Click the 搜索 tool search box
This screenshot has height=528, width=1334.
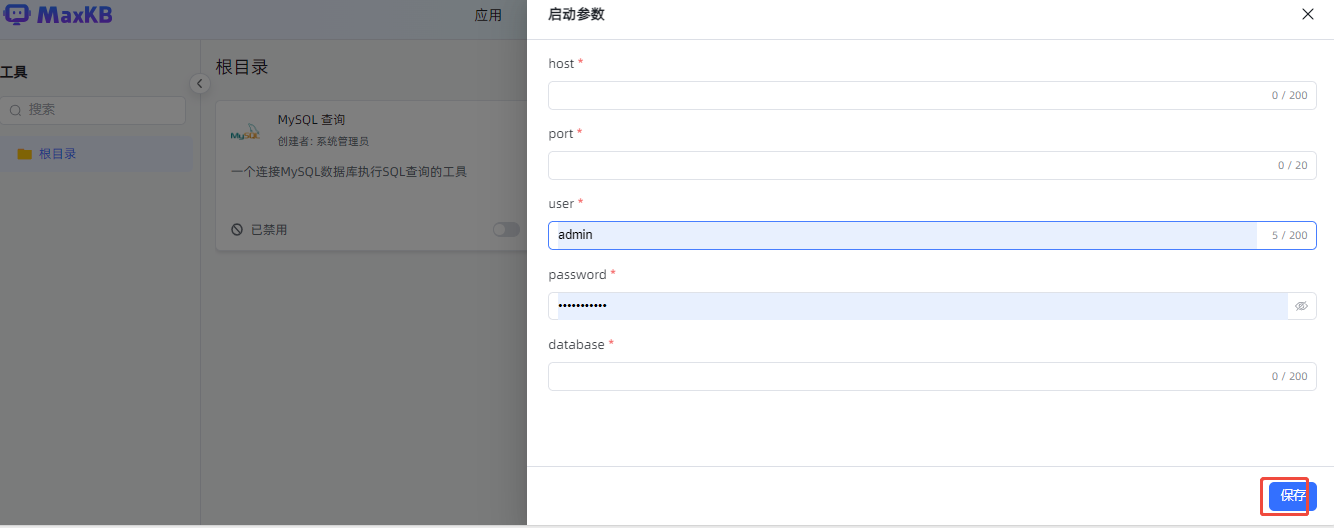tap(92, 110)
